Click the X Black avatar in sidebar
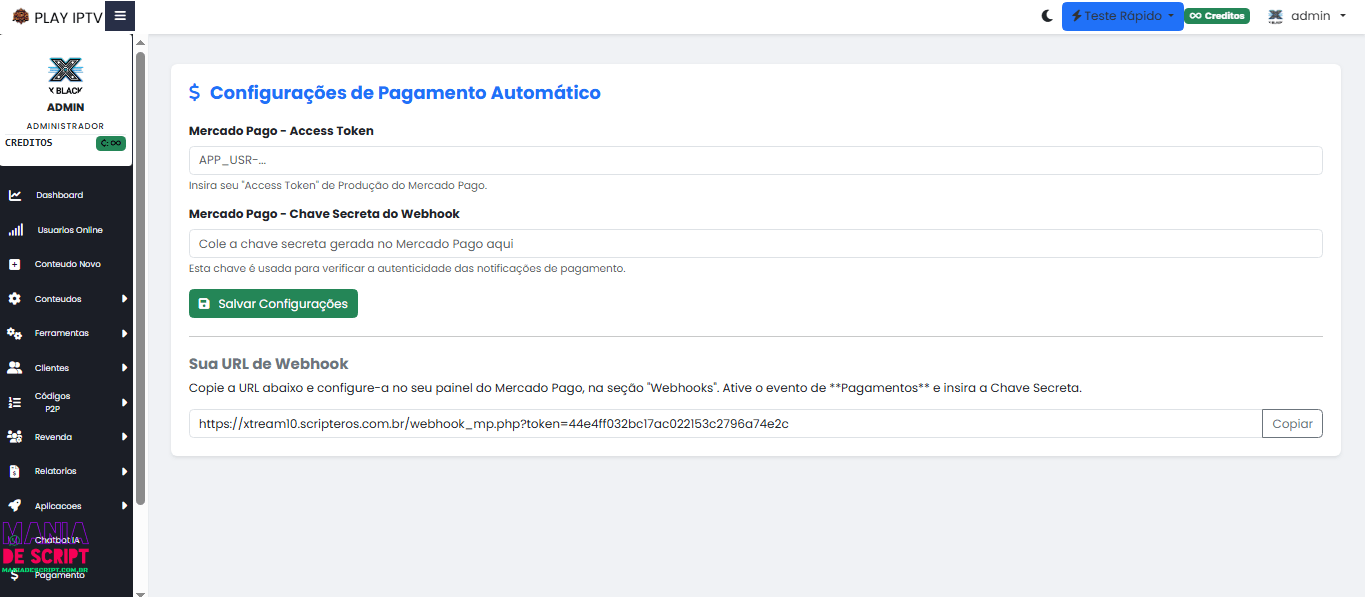This screenshot has height=597, width=1365. click(66, 74)
